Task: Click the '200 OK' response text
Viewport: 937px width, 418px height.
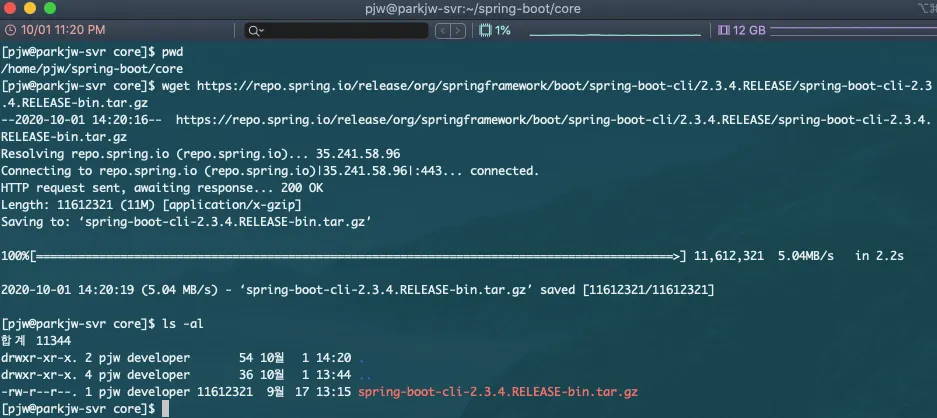Action: point(302,188)
